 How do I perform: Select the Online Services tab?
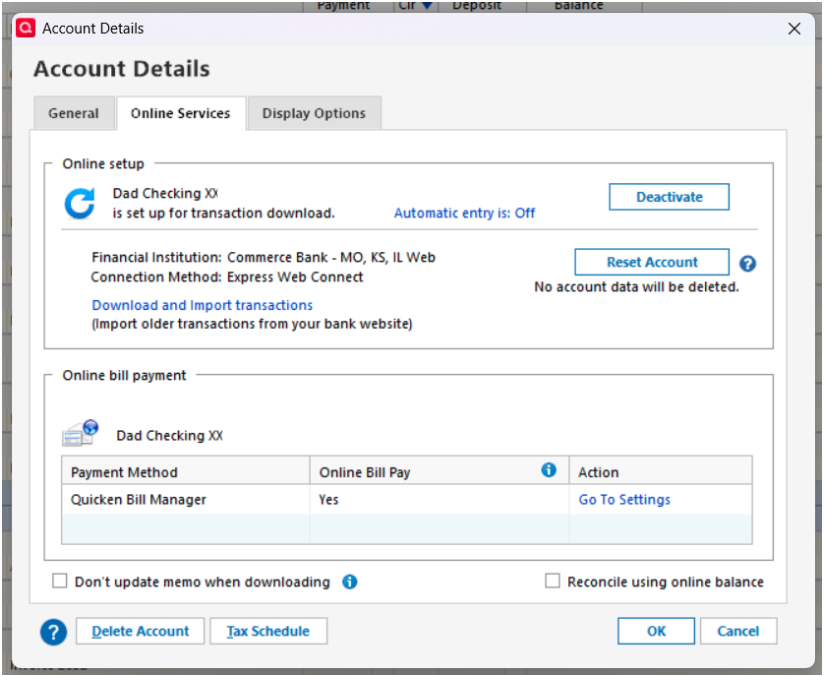[181, 113]
